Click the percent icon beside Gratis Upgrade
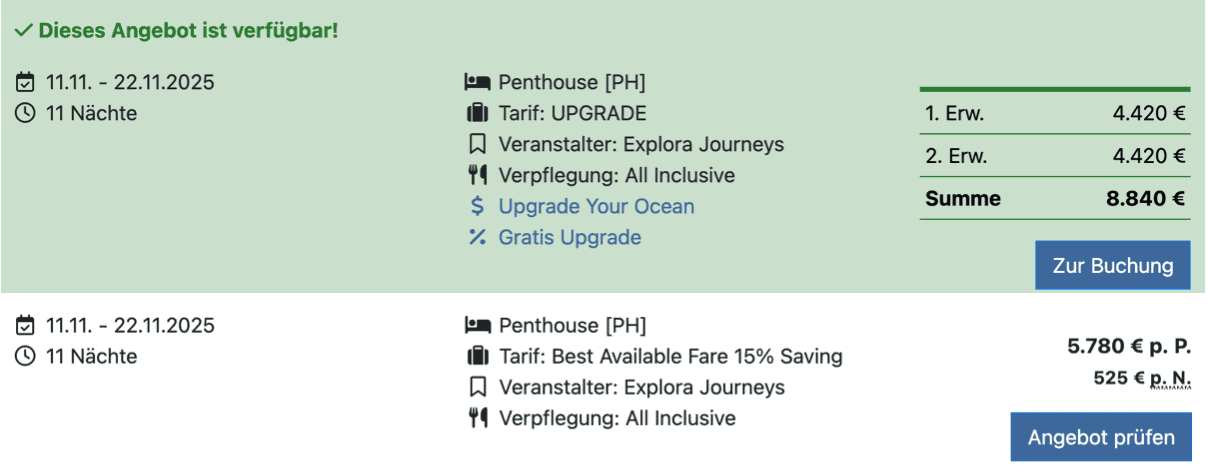The image size is (1208, 474). pos(477,237)
